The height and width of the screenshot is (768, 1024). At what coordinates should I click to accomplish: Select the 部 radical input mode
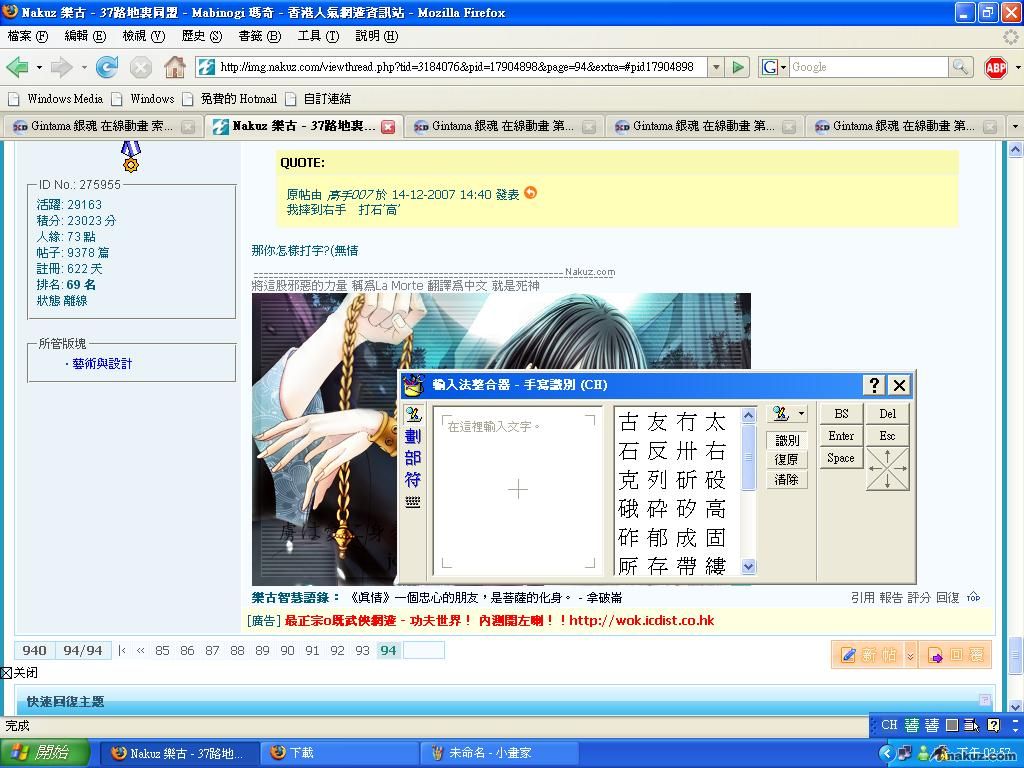click(413, 458)
